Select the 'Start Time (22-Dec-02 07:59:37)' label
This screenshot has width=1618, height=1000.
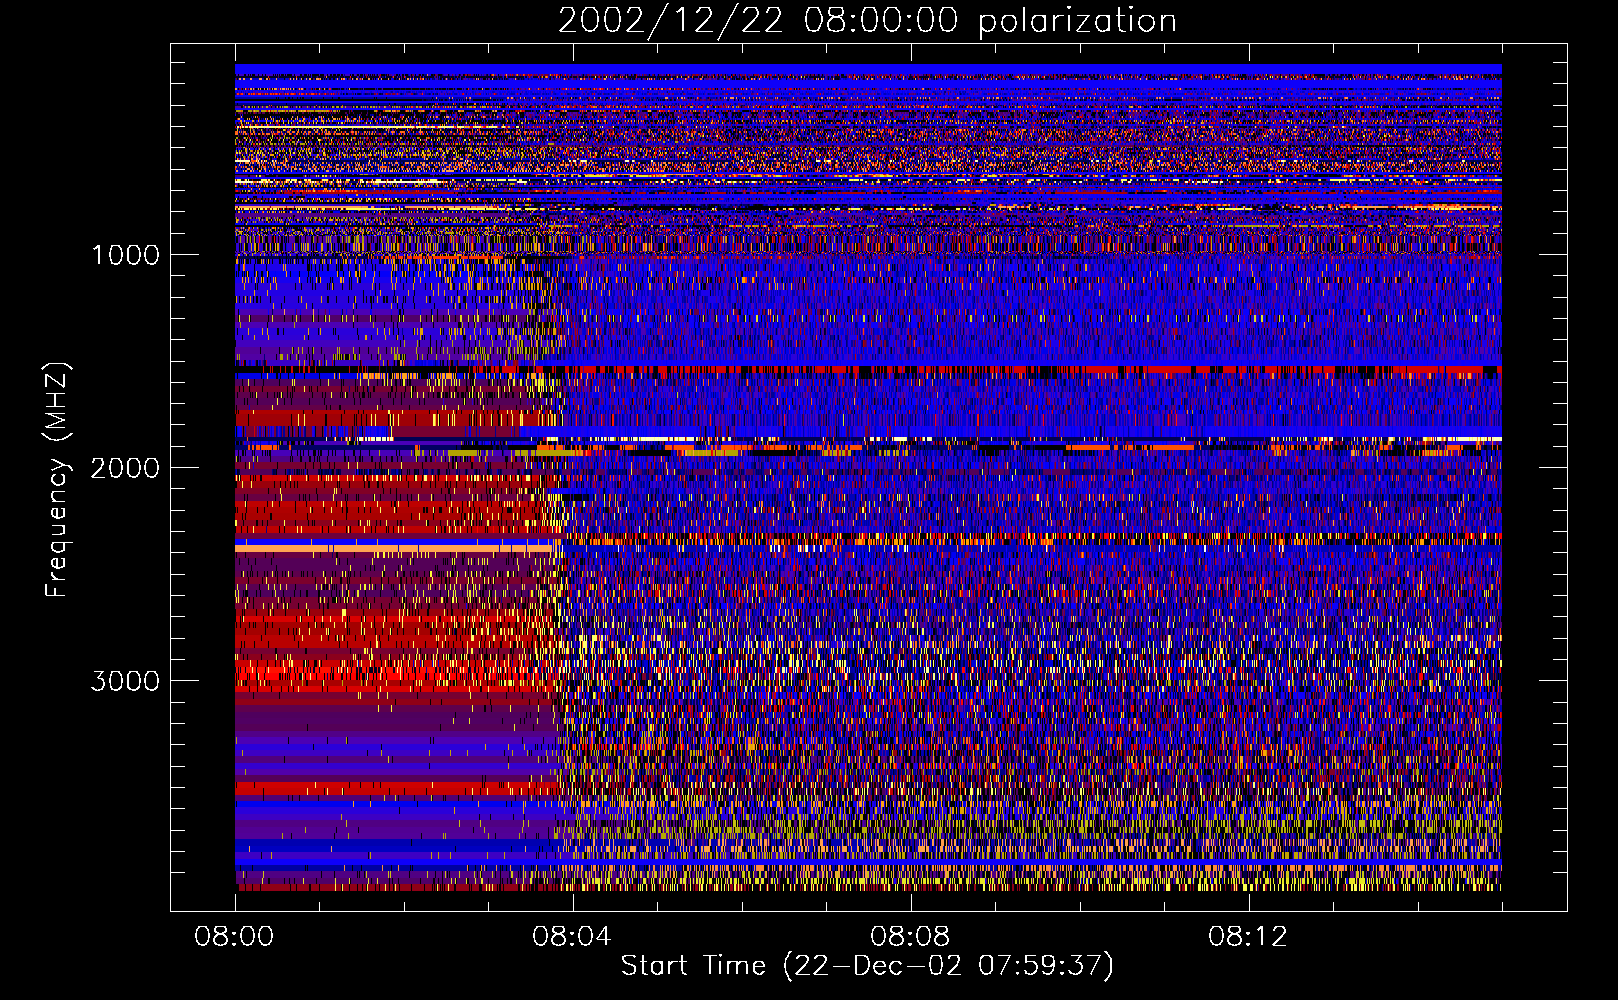(867, 966)
